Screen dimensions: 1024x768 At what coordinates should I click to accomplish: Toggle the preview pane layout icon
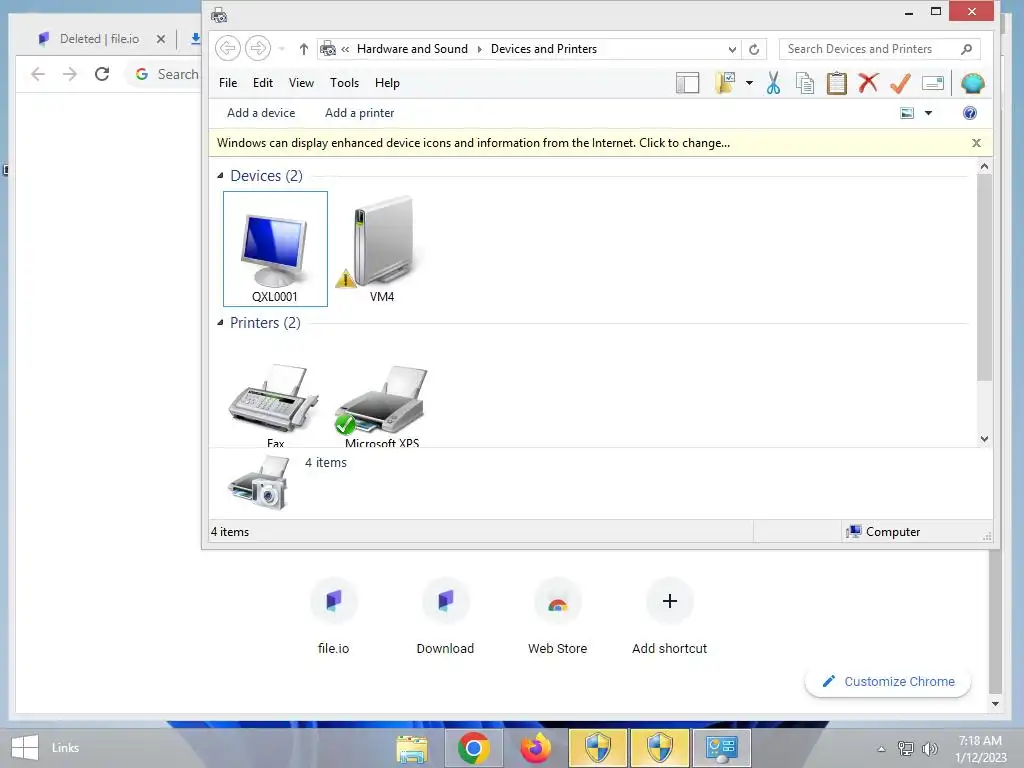(x=687, y=83)
